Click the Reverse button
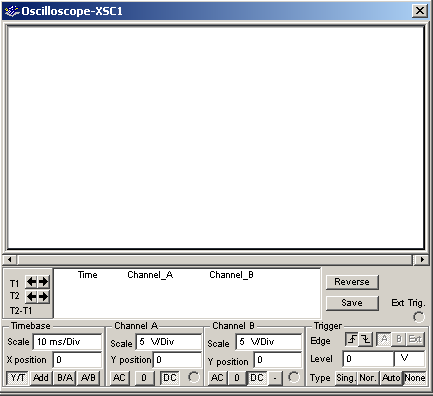433x396 pixels. [352, 282]
